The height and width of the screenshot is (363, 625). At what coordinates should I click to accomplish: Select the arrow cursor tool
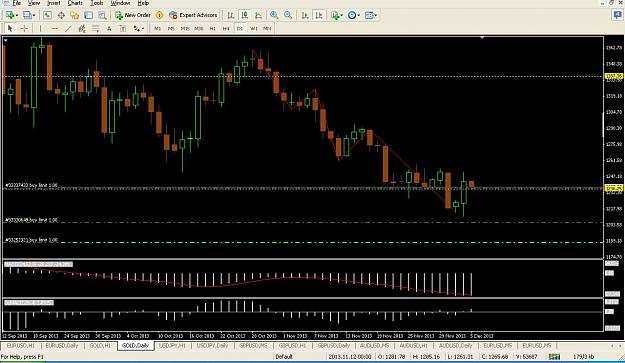coord(10,28)
